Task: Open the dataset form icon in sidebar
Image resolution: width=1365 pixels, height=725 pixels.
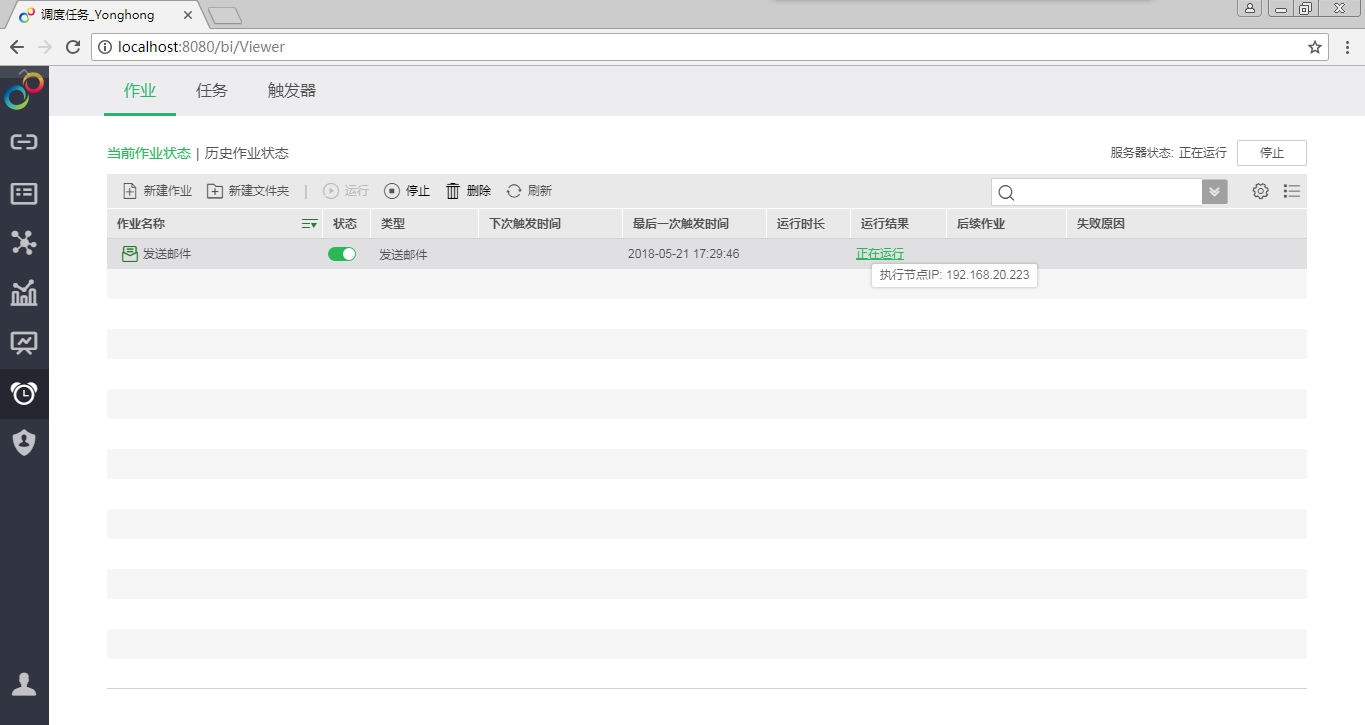Action: click(x=24, y=193)
